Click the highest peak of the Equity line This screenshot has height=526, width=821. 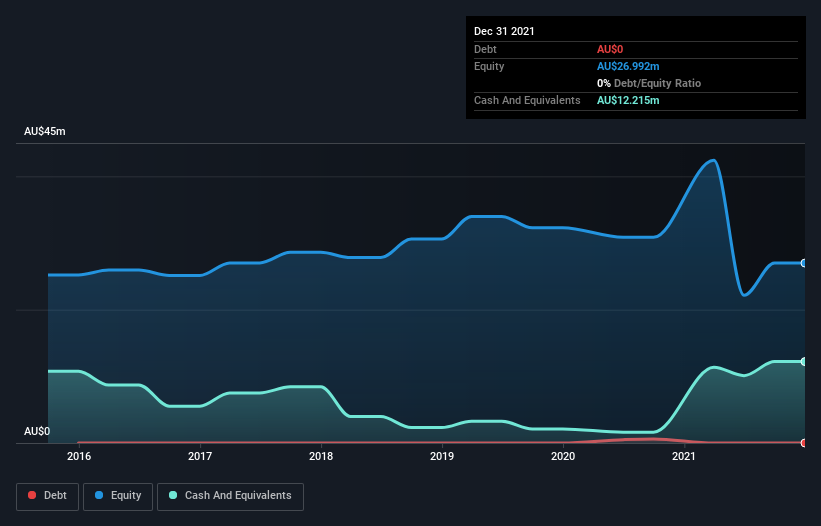pos(712,160)
